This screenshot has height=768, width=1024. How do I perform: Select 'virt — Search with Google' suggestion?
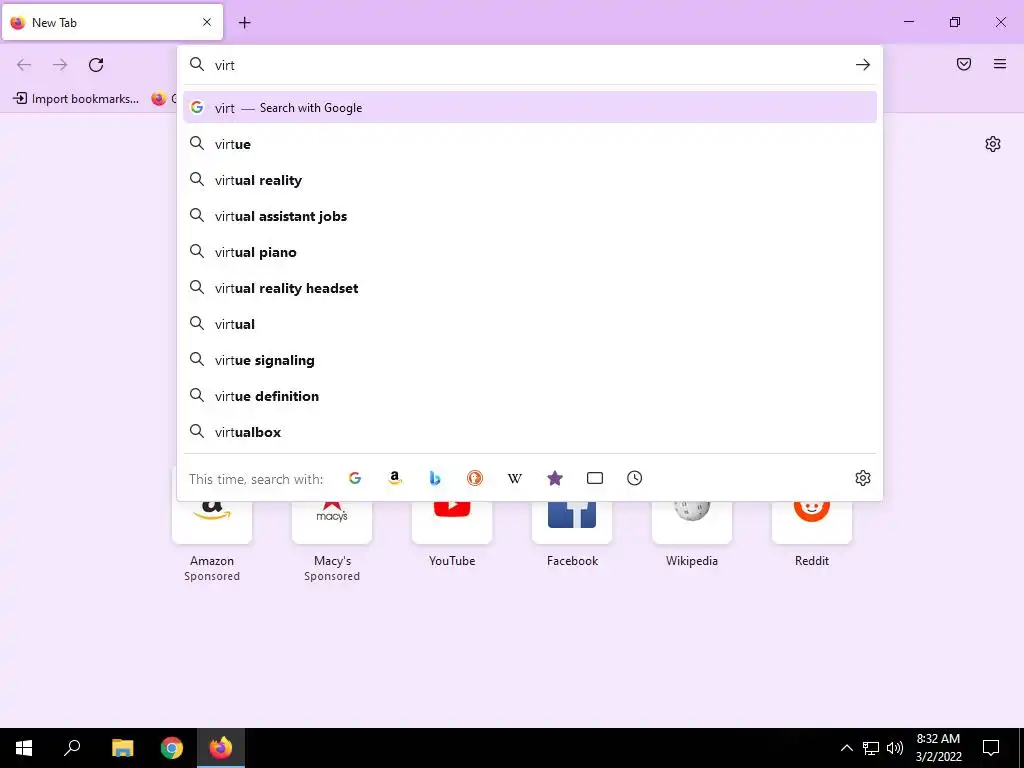pos(530,108)
